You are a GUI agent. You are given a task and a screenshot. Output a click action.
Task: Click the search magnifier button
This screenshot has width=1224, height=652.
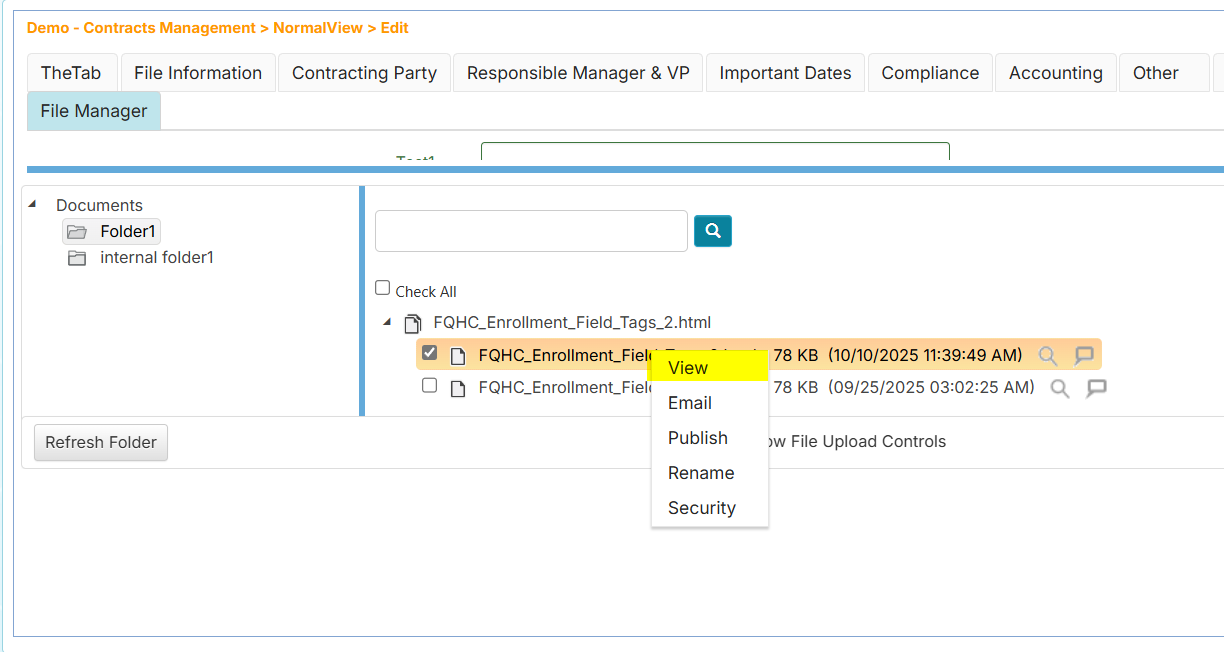713,231
